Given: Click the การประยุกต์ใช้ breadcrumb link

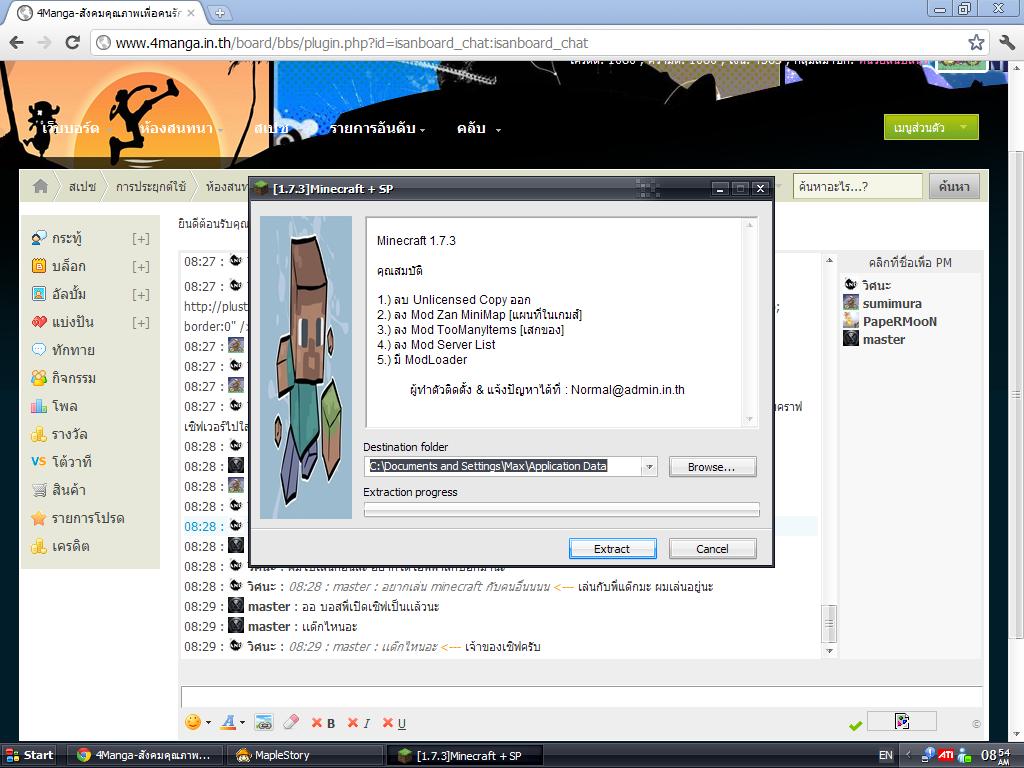Looking at the screenshot, I should click(x=151, y=187).
